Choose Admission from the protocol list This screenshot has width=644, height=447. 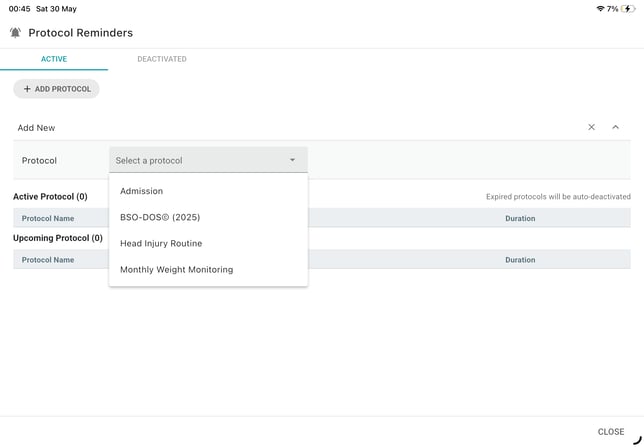pyautogui.click(x=208, y=191)
